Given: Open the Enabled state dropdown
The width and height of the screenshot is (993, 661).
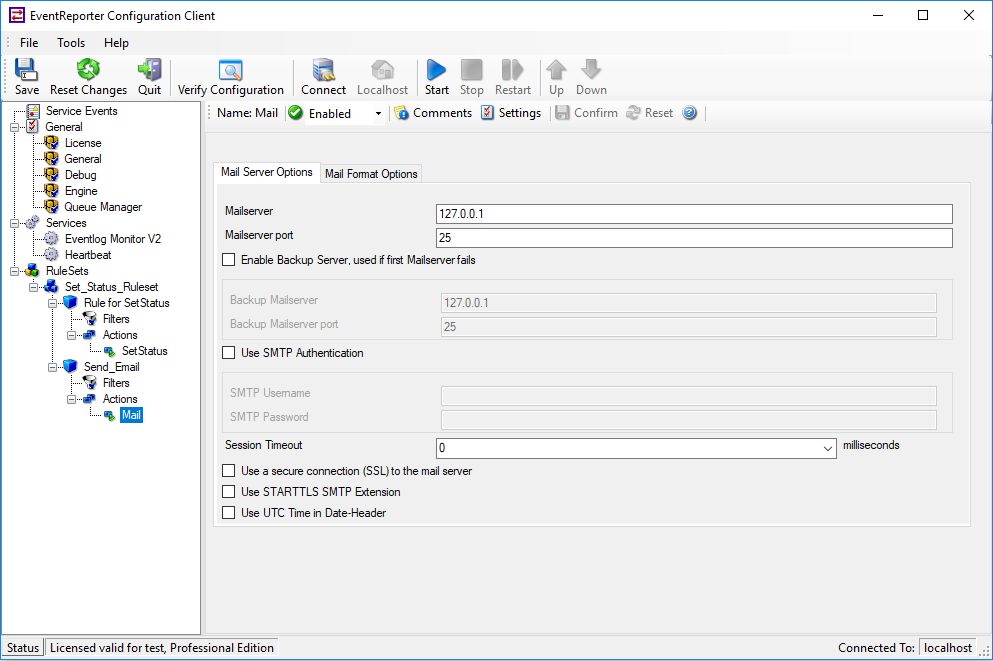Looking at the screenshot, I should point(378,114).
